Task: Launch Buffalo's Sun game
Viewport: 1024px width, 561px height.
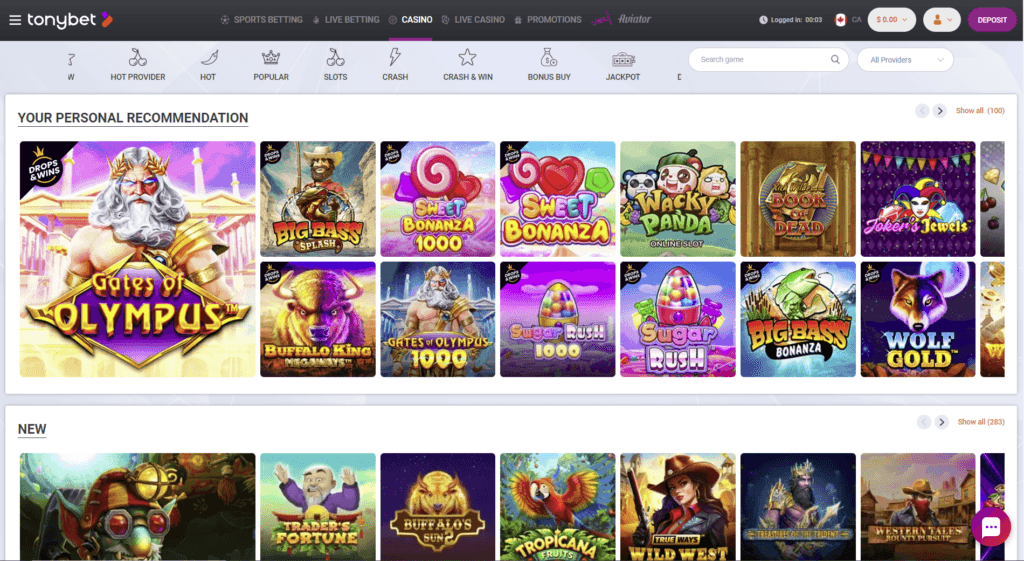Action: [x=438, y=507]
